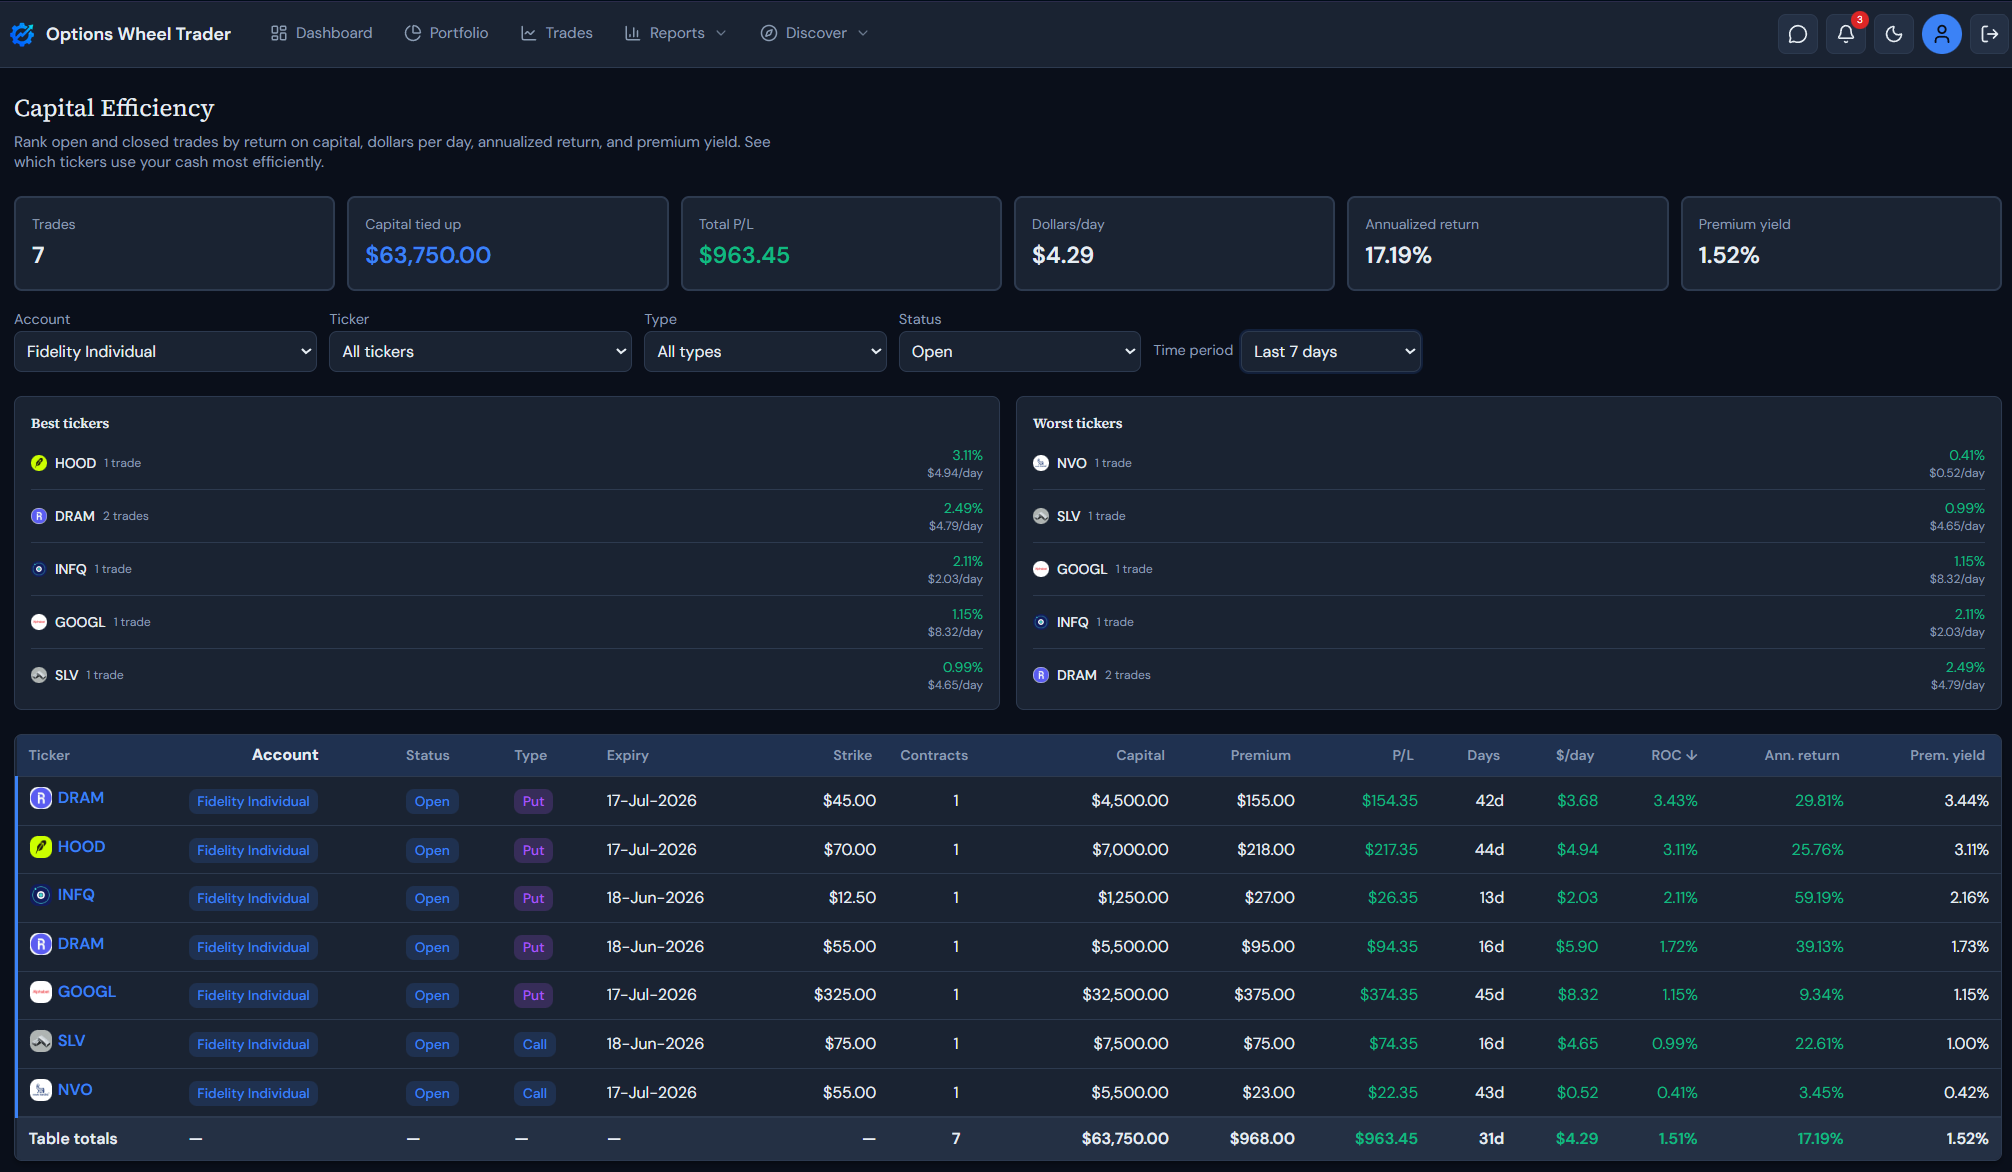Sort table by Prem. yield header
This screenshot has width=2012, height=1172.
(1947, 755)
